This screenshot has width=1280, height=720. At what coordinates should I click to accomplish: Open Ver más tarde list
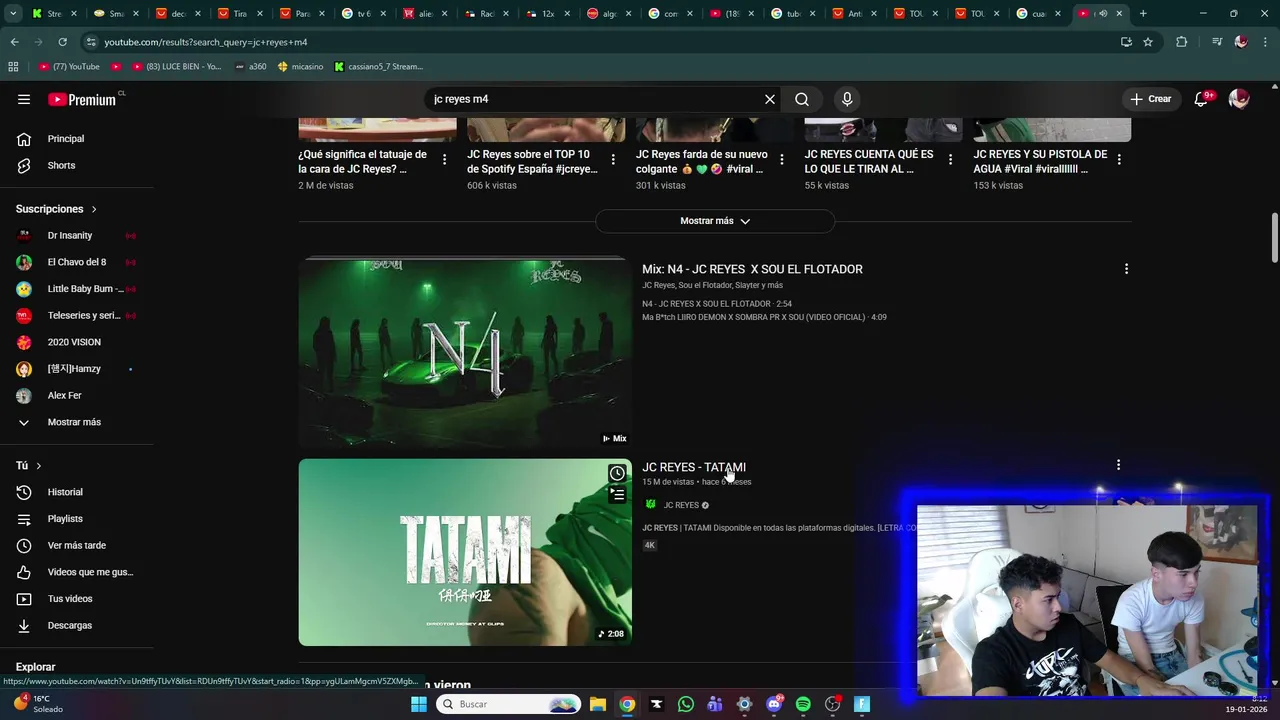pos(76,545)
